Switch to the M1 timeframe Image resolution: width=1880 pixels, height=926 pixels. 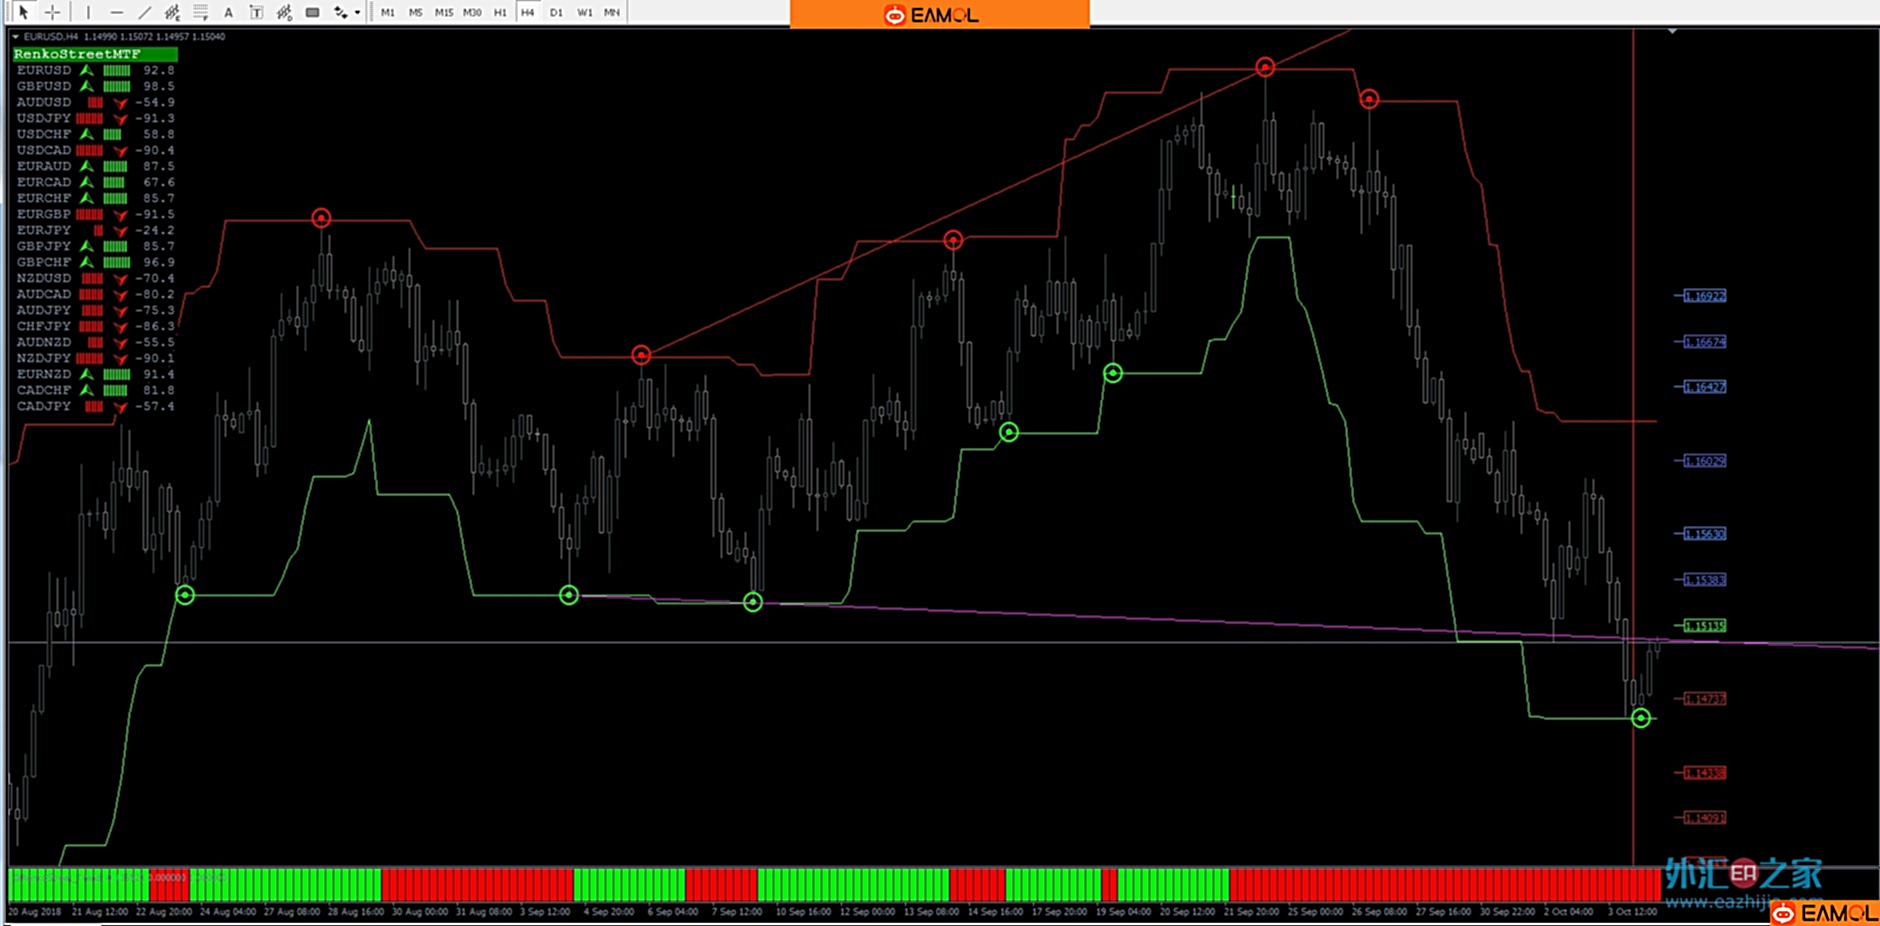pos(387,12)
